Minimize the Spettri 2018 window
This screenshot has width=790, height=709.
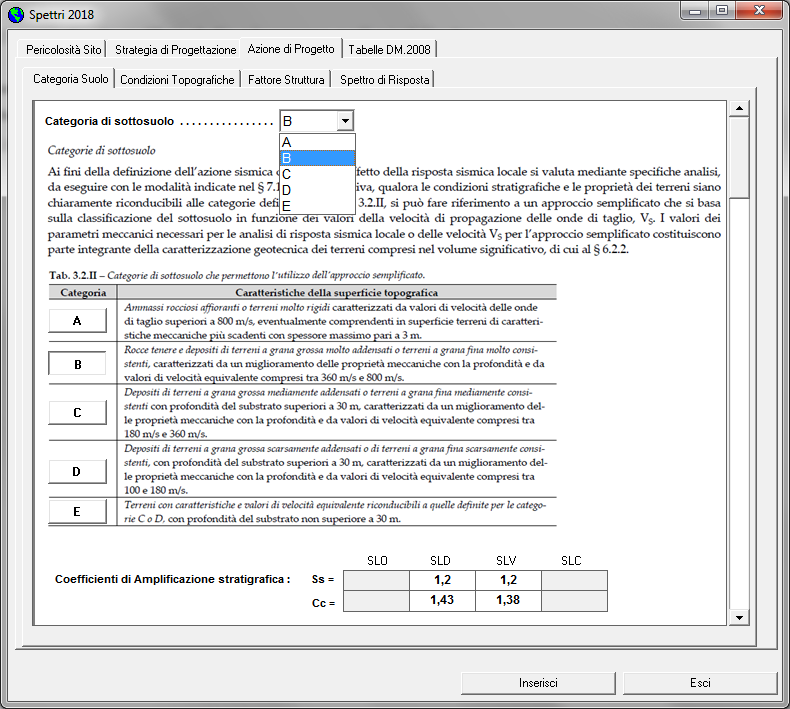tap(695, 11)
